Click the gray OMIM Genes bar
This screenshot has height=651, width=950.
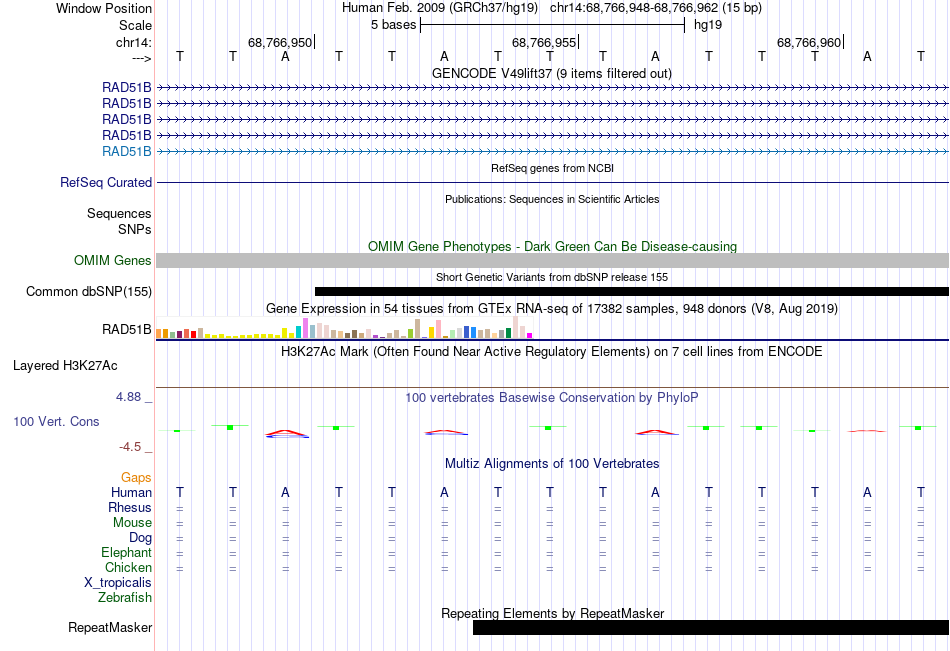pyautogui.click(x=552, y=261)
